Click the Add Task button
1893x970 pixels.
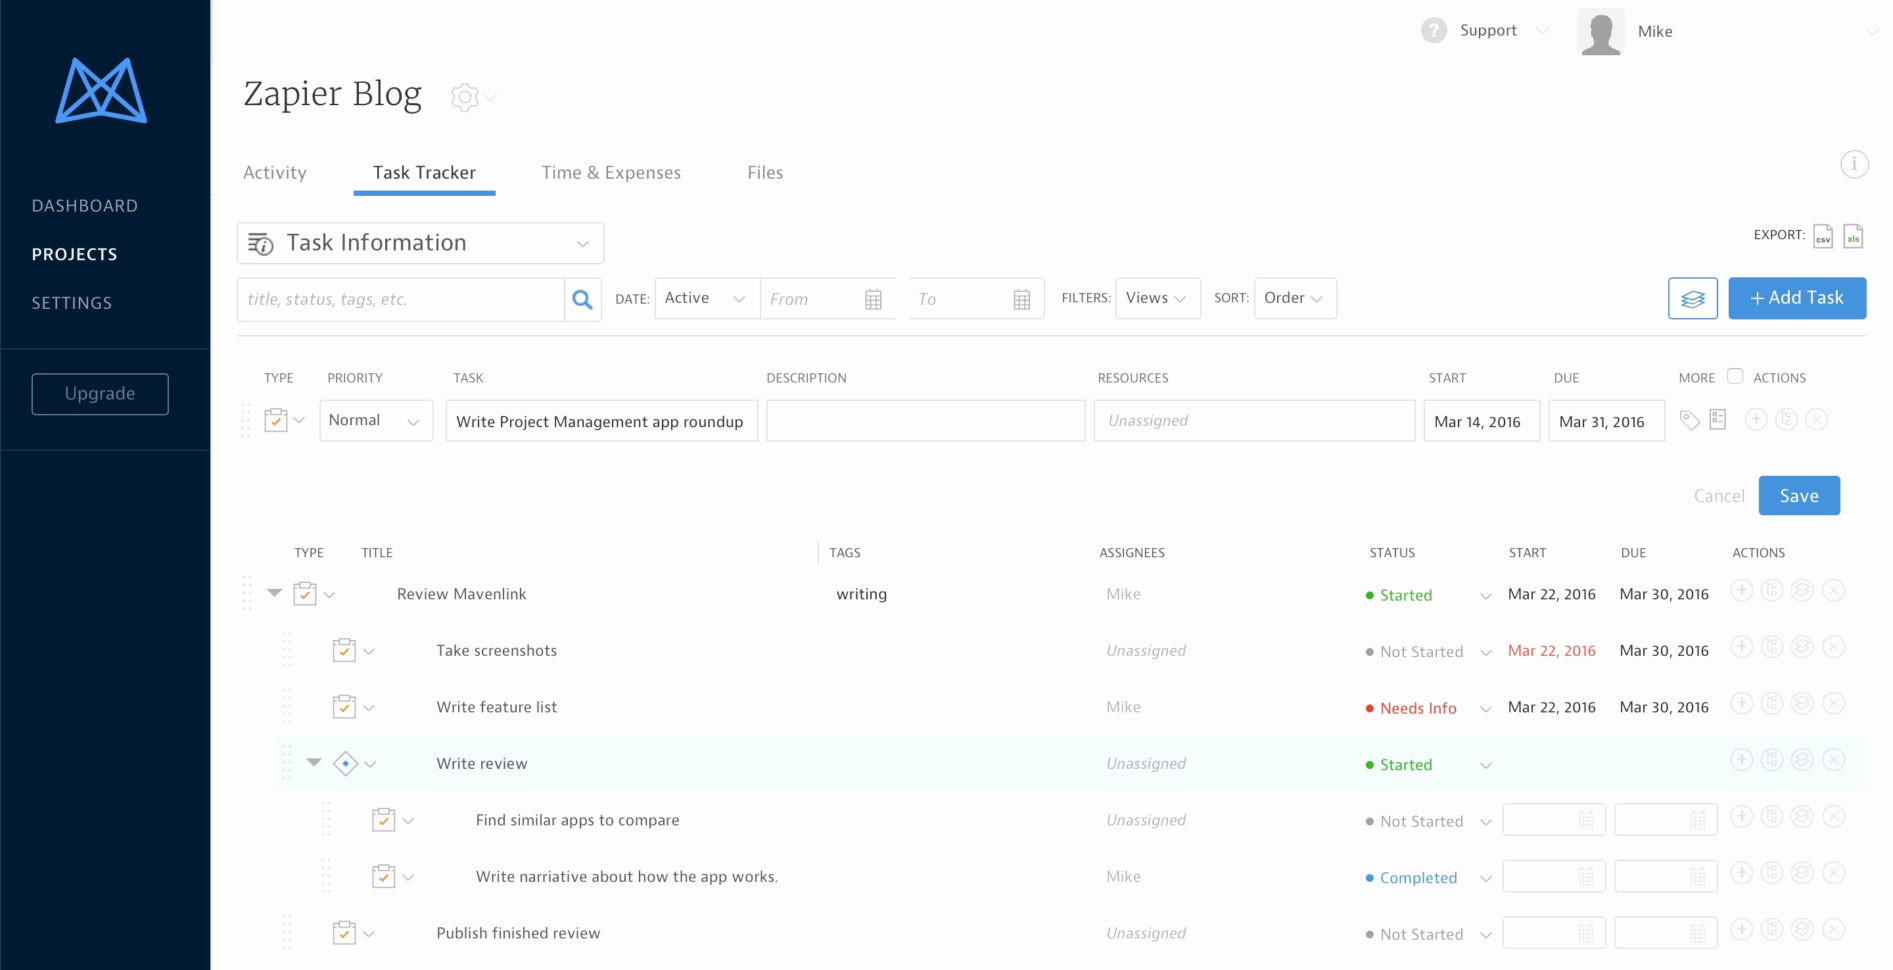pos(1797,298)
